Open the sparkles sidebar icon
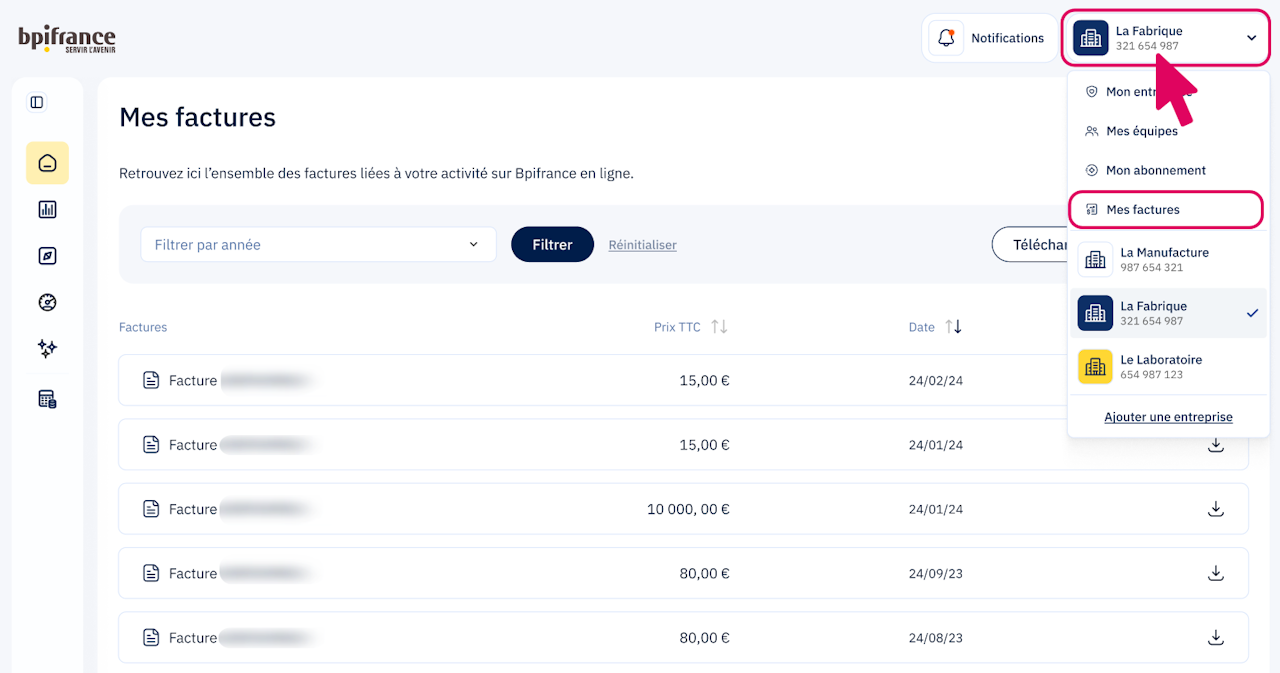Viewport: 1280px width, 673px height. point(47,348)
